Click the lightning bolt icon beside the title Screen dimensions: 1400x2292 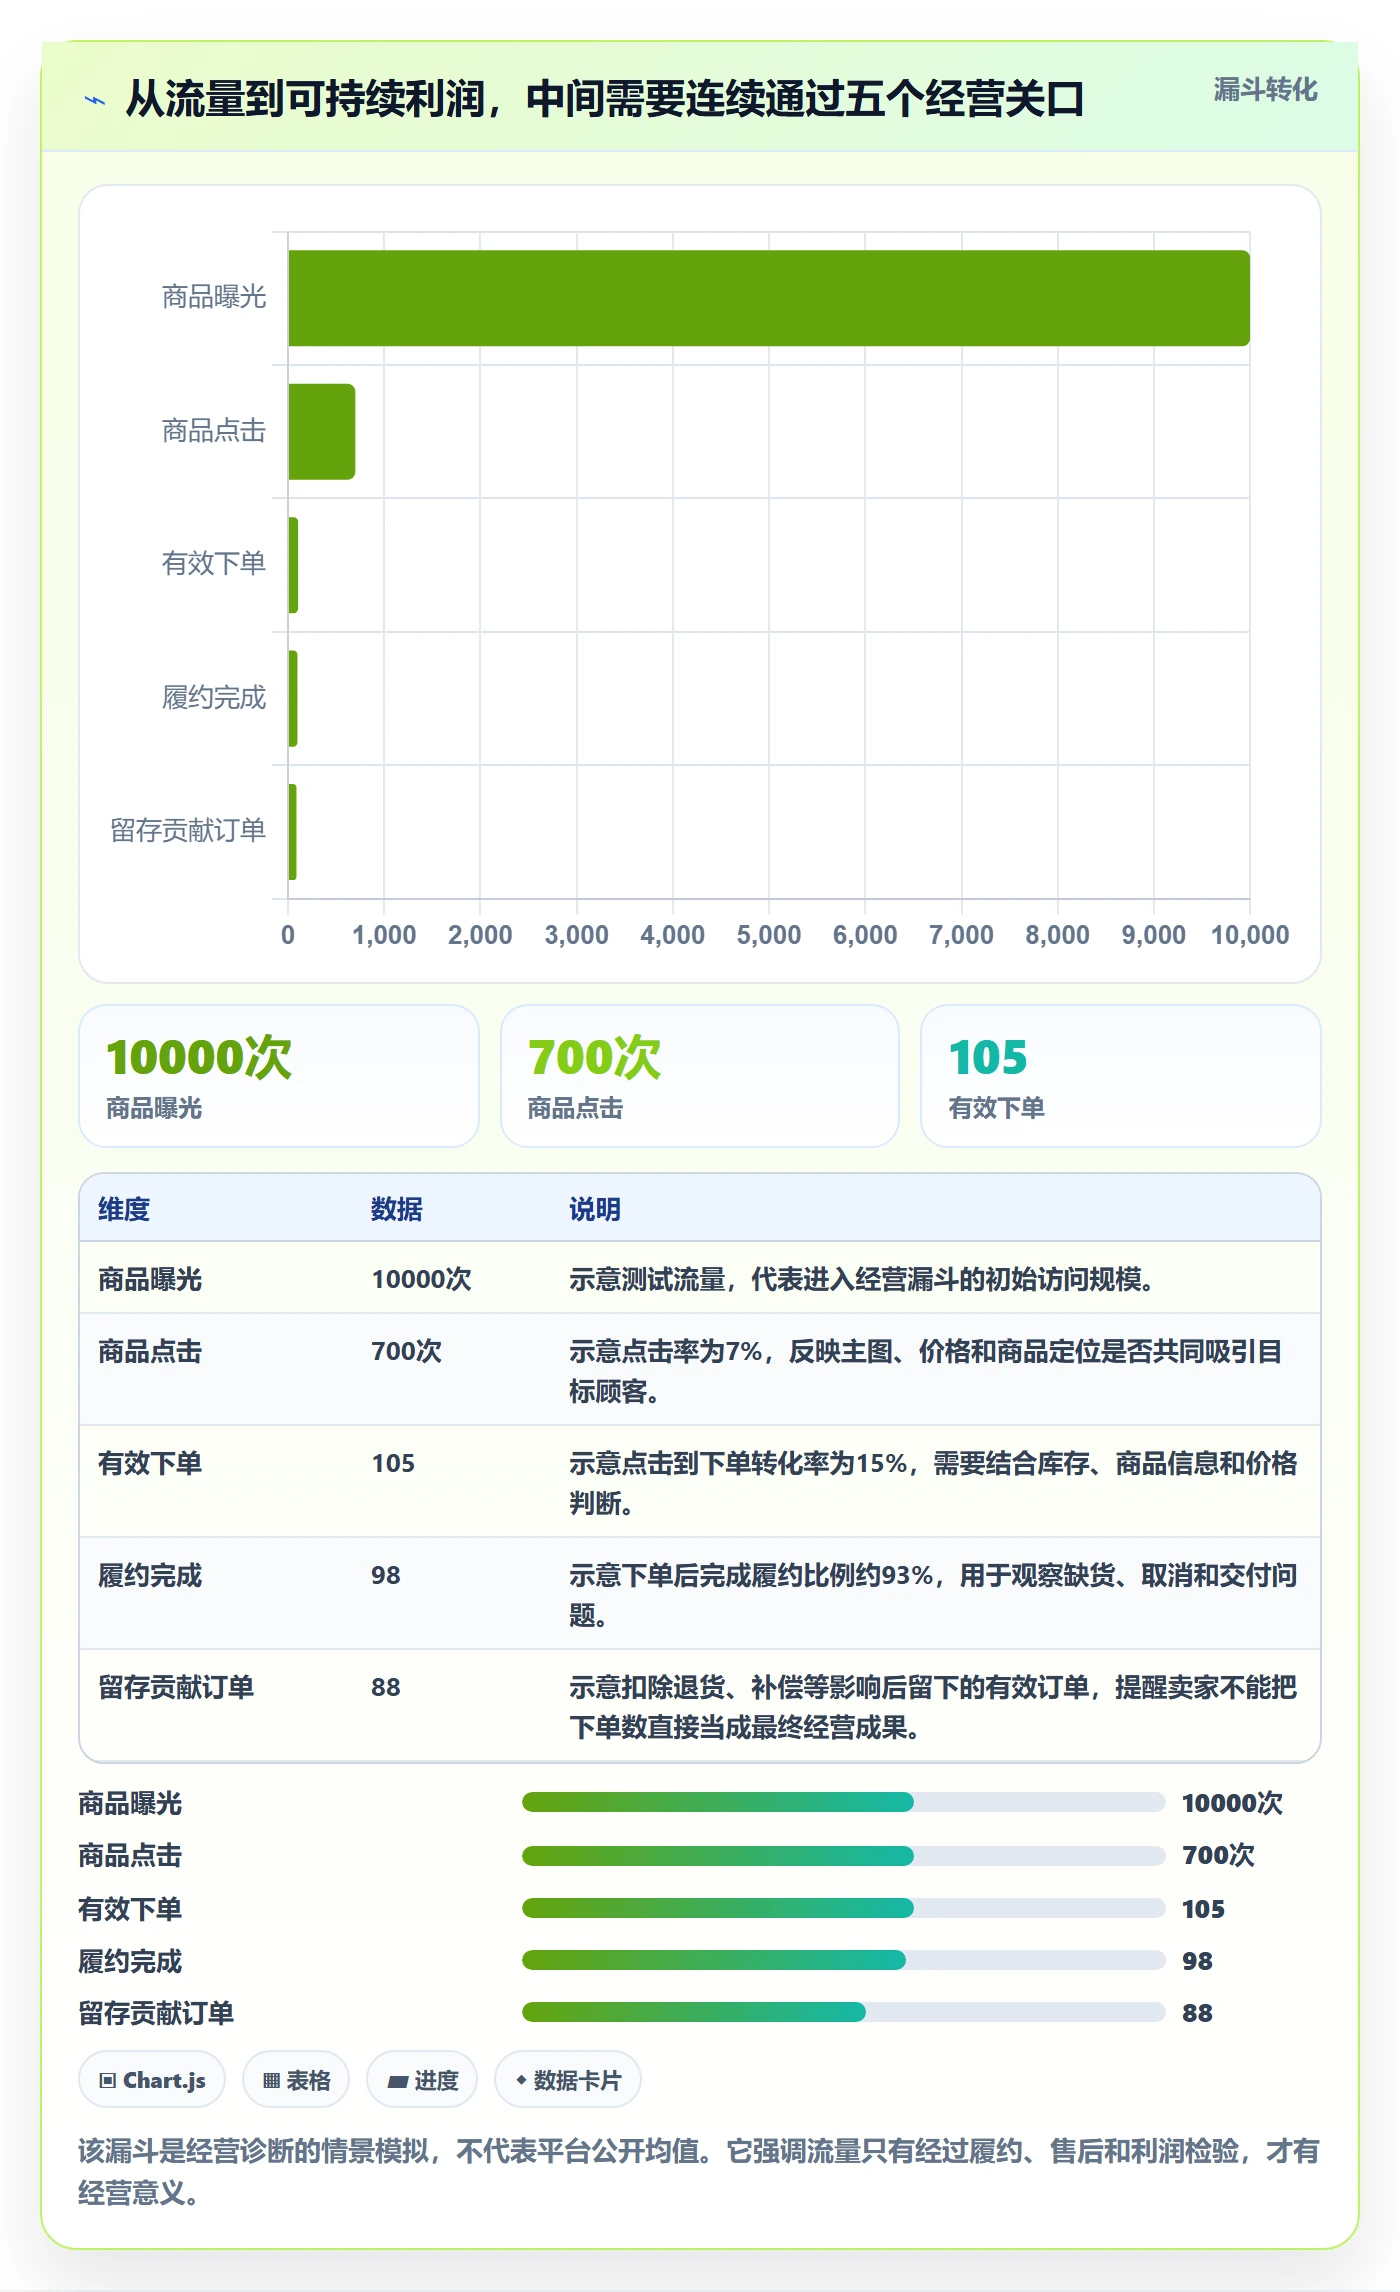point(95,100)
